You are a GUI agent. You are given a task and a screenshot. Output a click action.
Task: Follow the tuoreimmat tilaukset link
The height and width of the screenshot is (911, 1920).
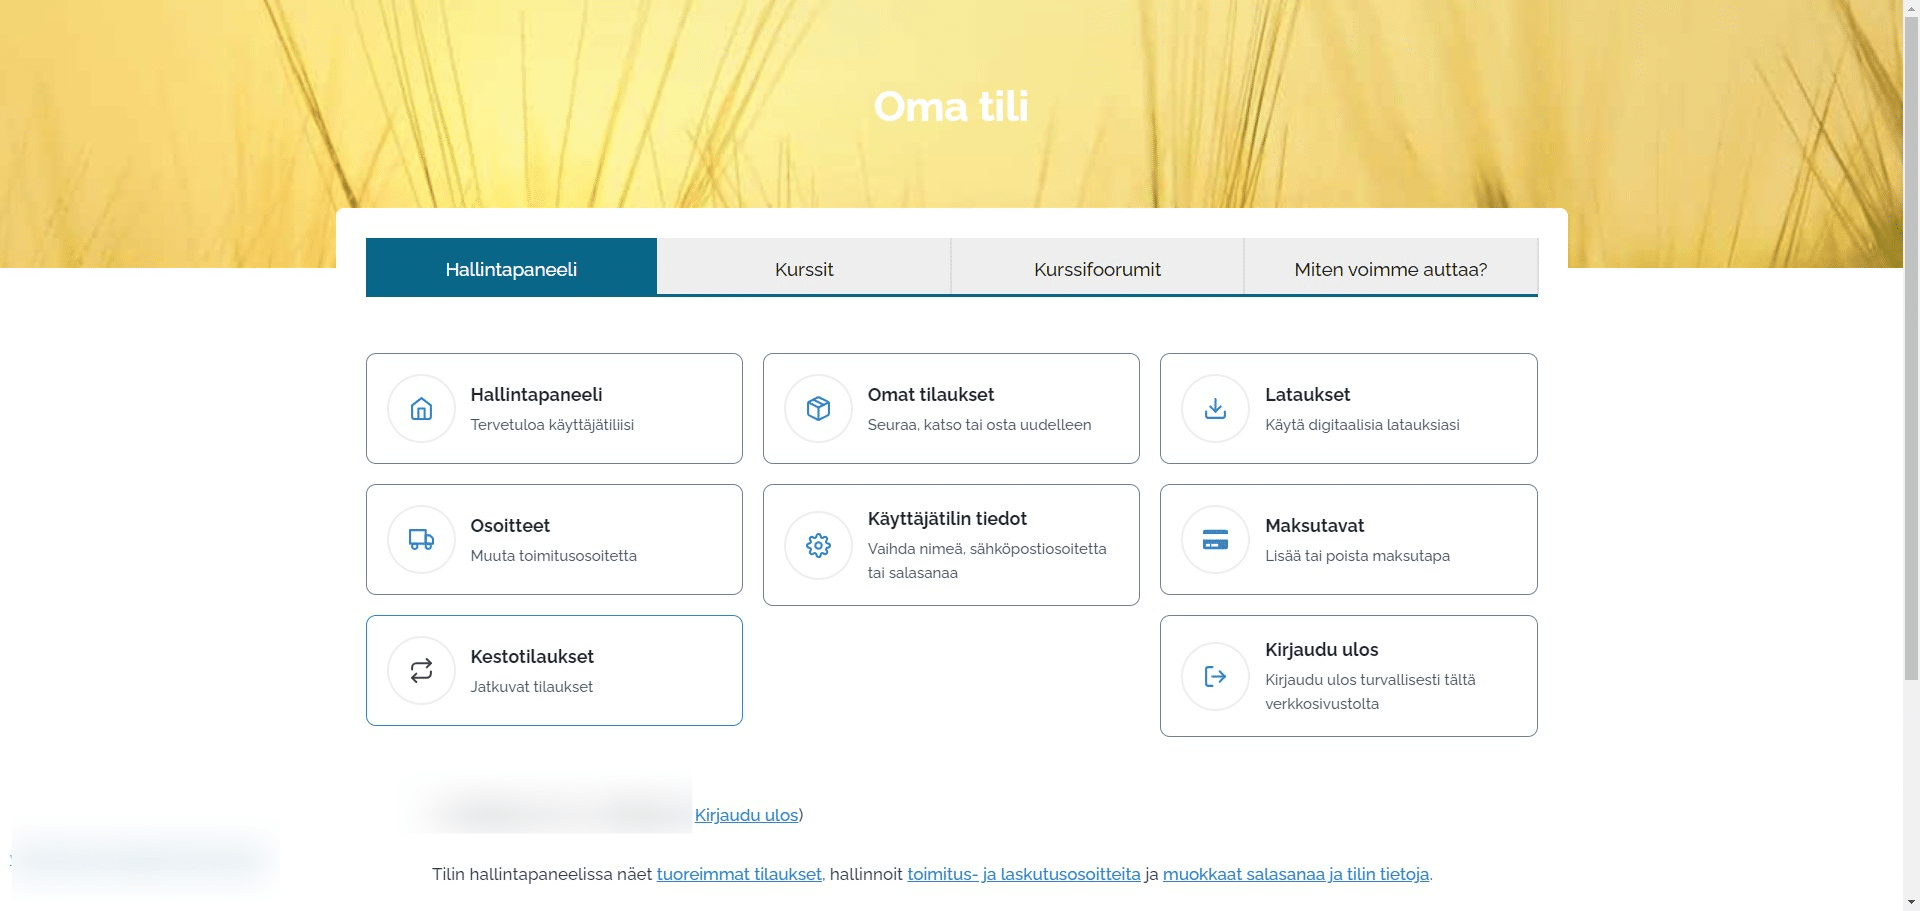(x=738, y=874)
